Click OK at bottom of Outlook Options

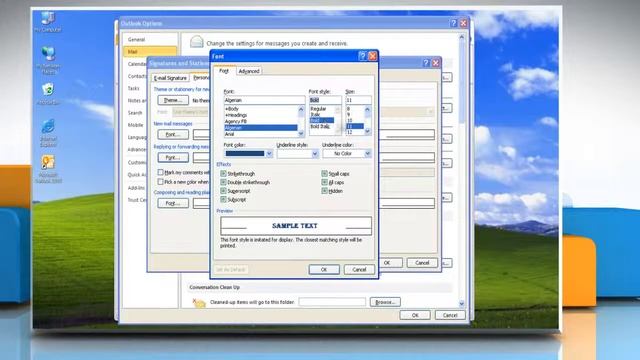click(415, 315)
